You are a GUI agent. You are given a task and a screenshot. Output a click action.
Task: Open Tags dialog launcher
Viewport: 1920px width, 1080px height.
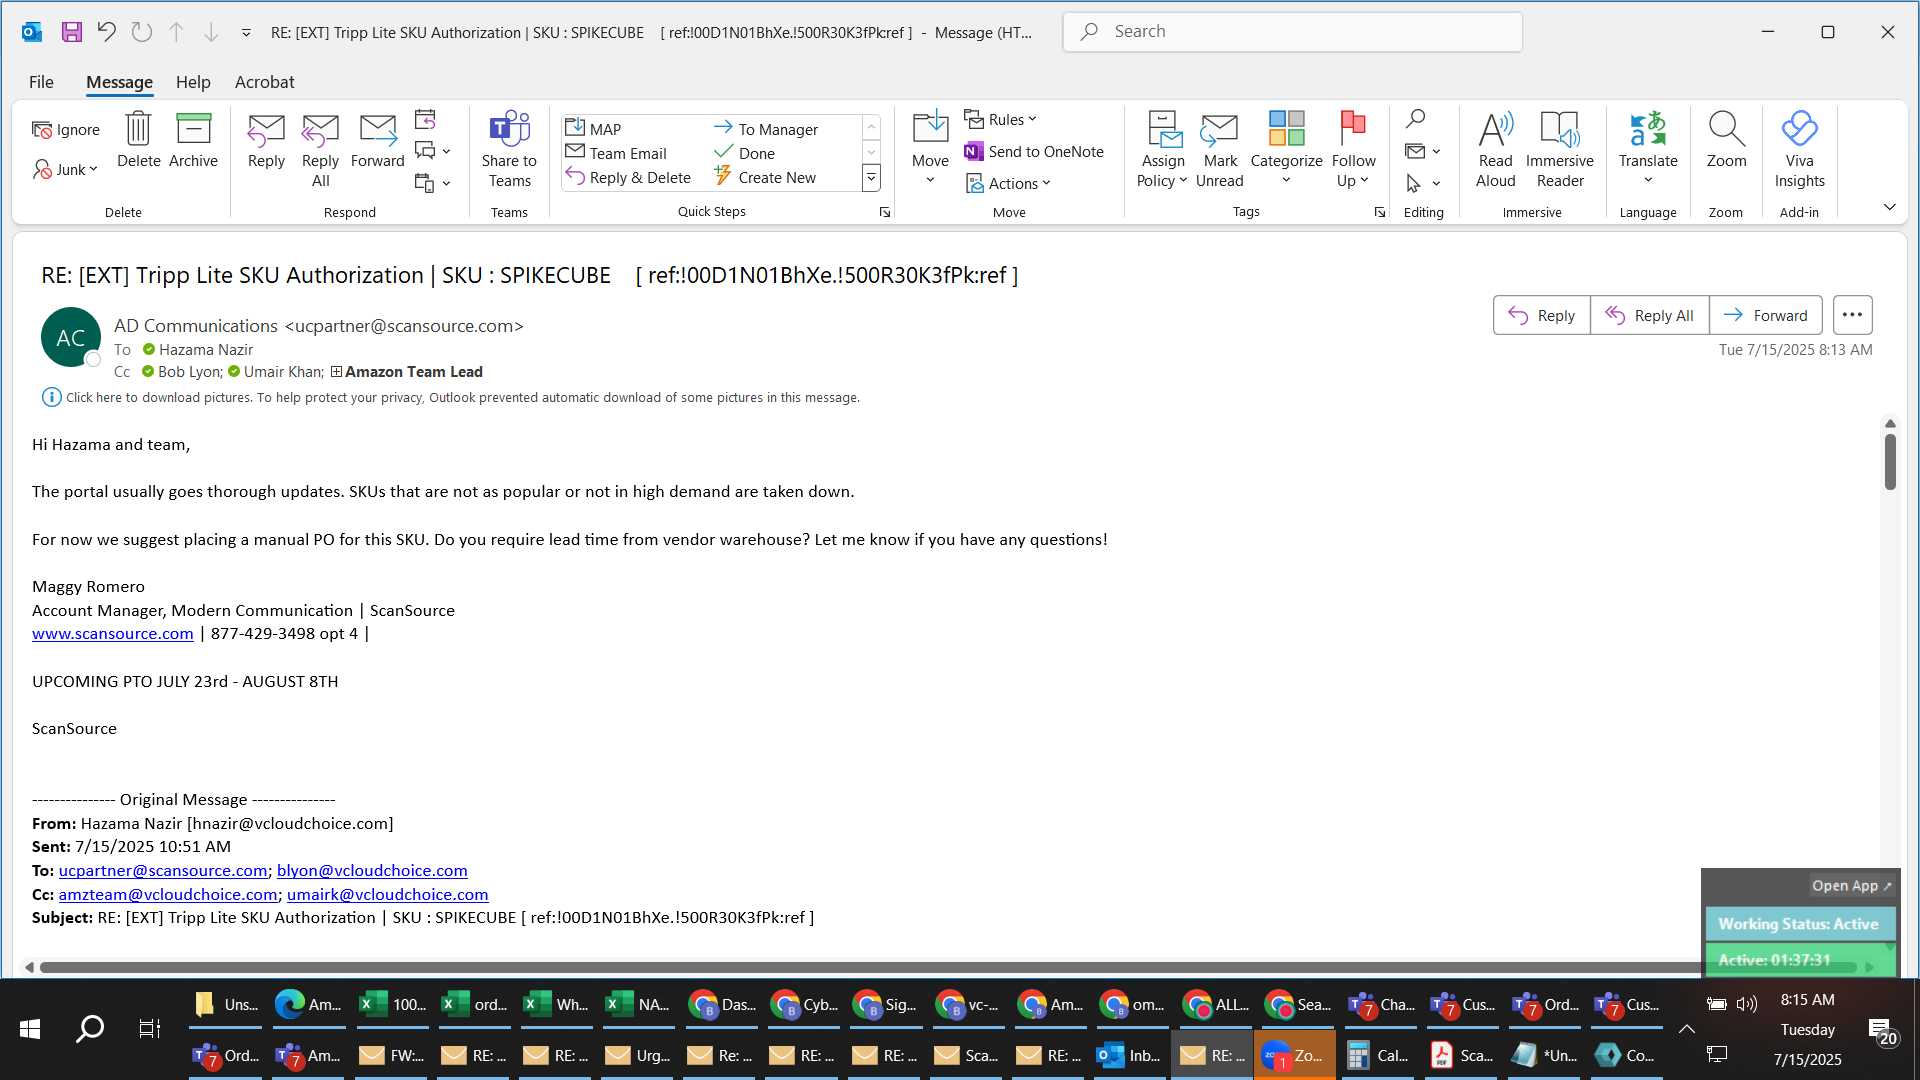click(1380, 212)
